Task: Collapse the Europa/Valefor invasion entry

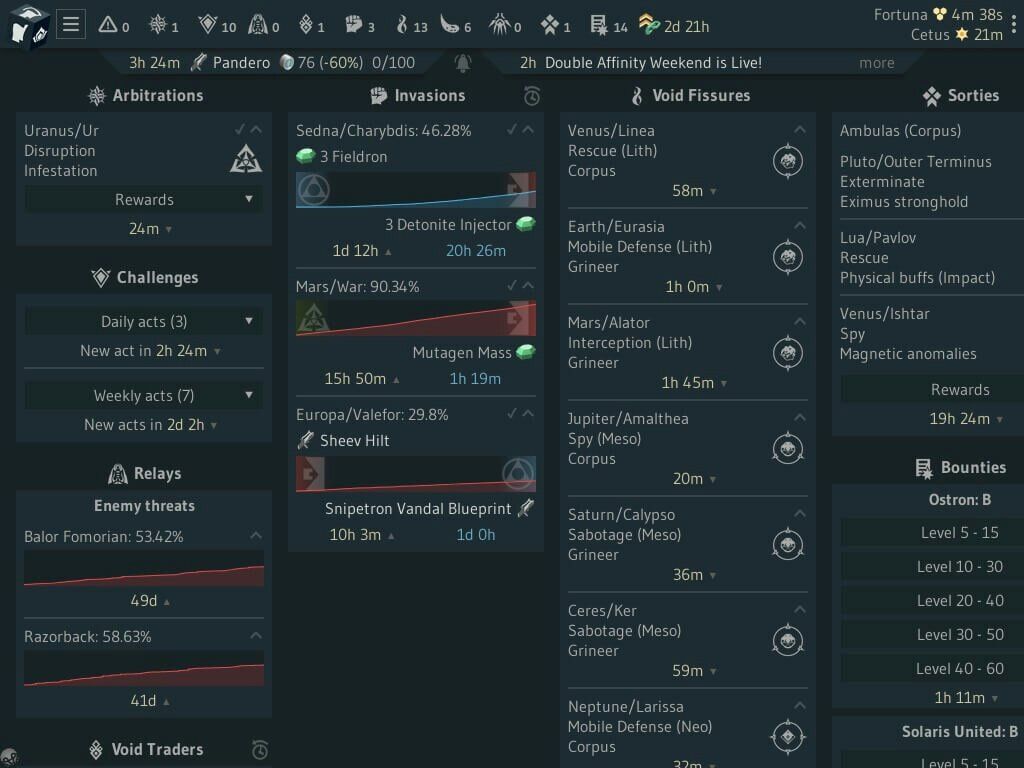Action: click(x=528, y=413)
